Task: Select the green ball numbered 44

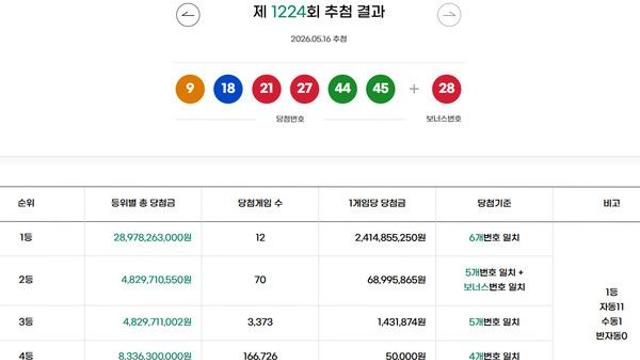Action: [342, 89]
